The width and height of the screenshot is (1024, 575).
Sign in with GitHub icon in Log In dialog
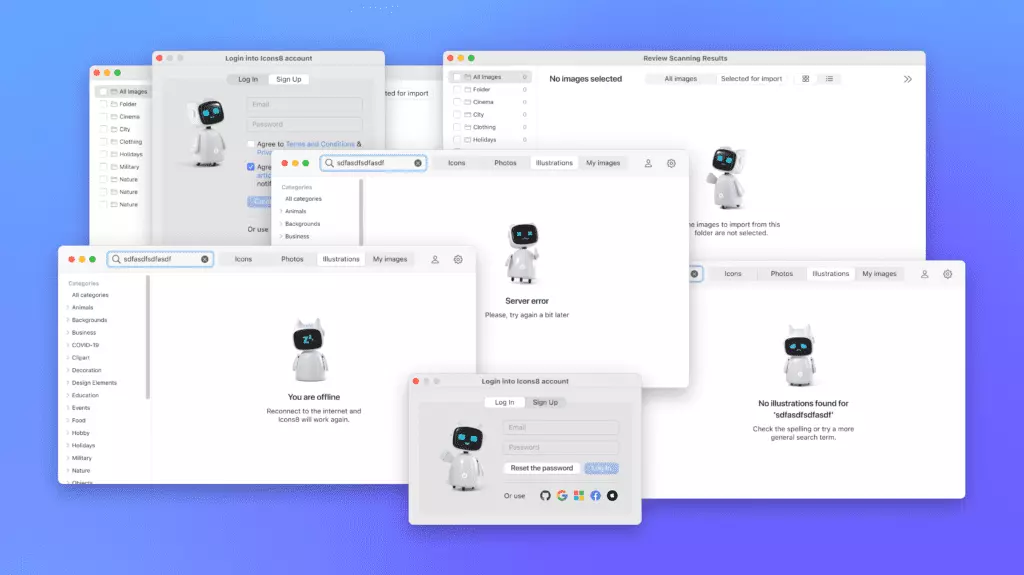545,495
